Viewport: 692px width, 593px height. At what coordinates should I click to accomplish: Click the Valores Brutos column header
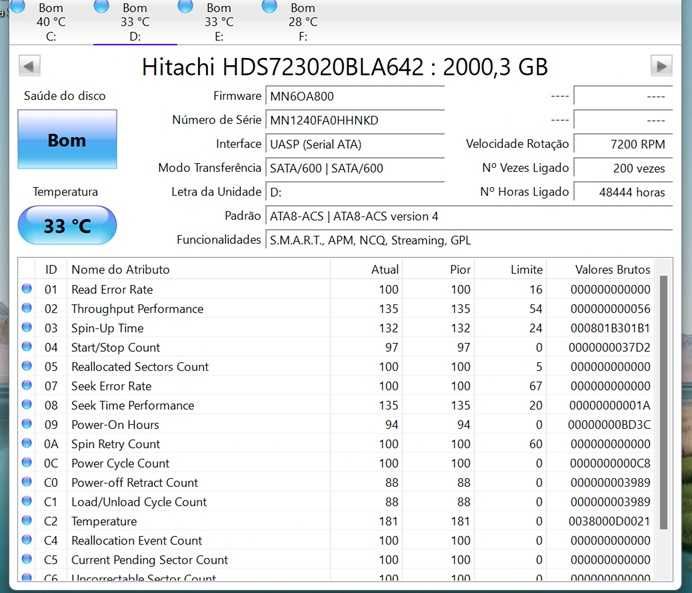(600, 270)
